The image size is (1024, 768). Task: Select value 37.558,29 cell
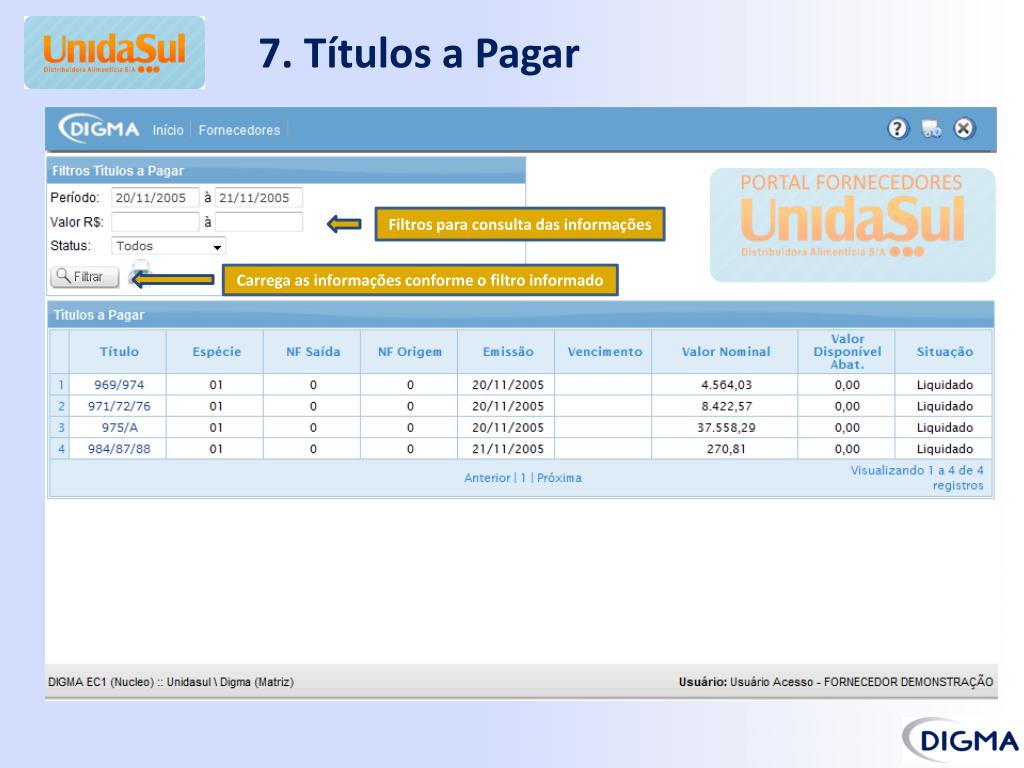click(x=725, y=428)
